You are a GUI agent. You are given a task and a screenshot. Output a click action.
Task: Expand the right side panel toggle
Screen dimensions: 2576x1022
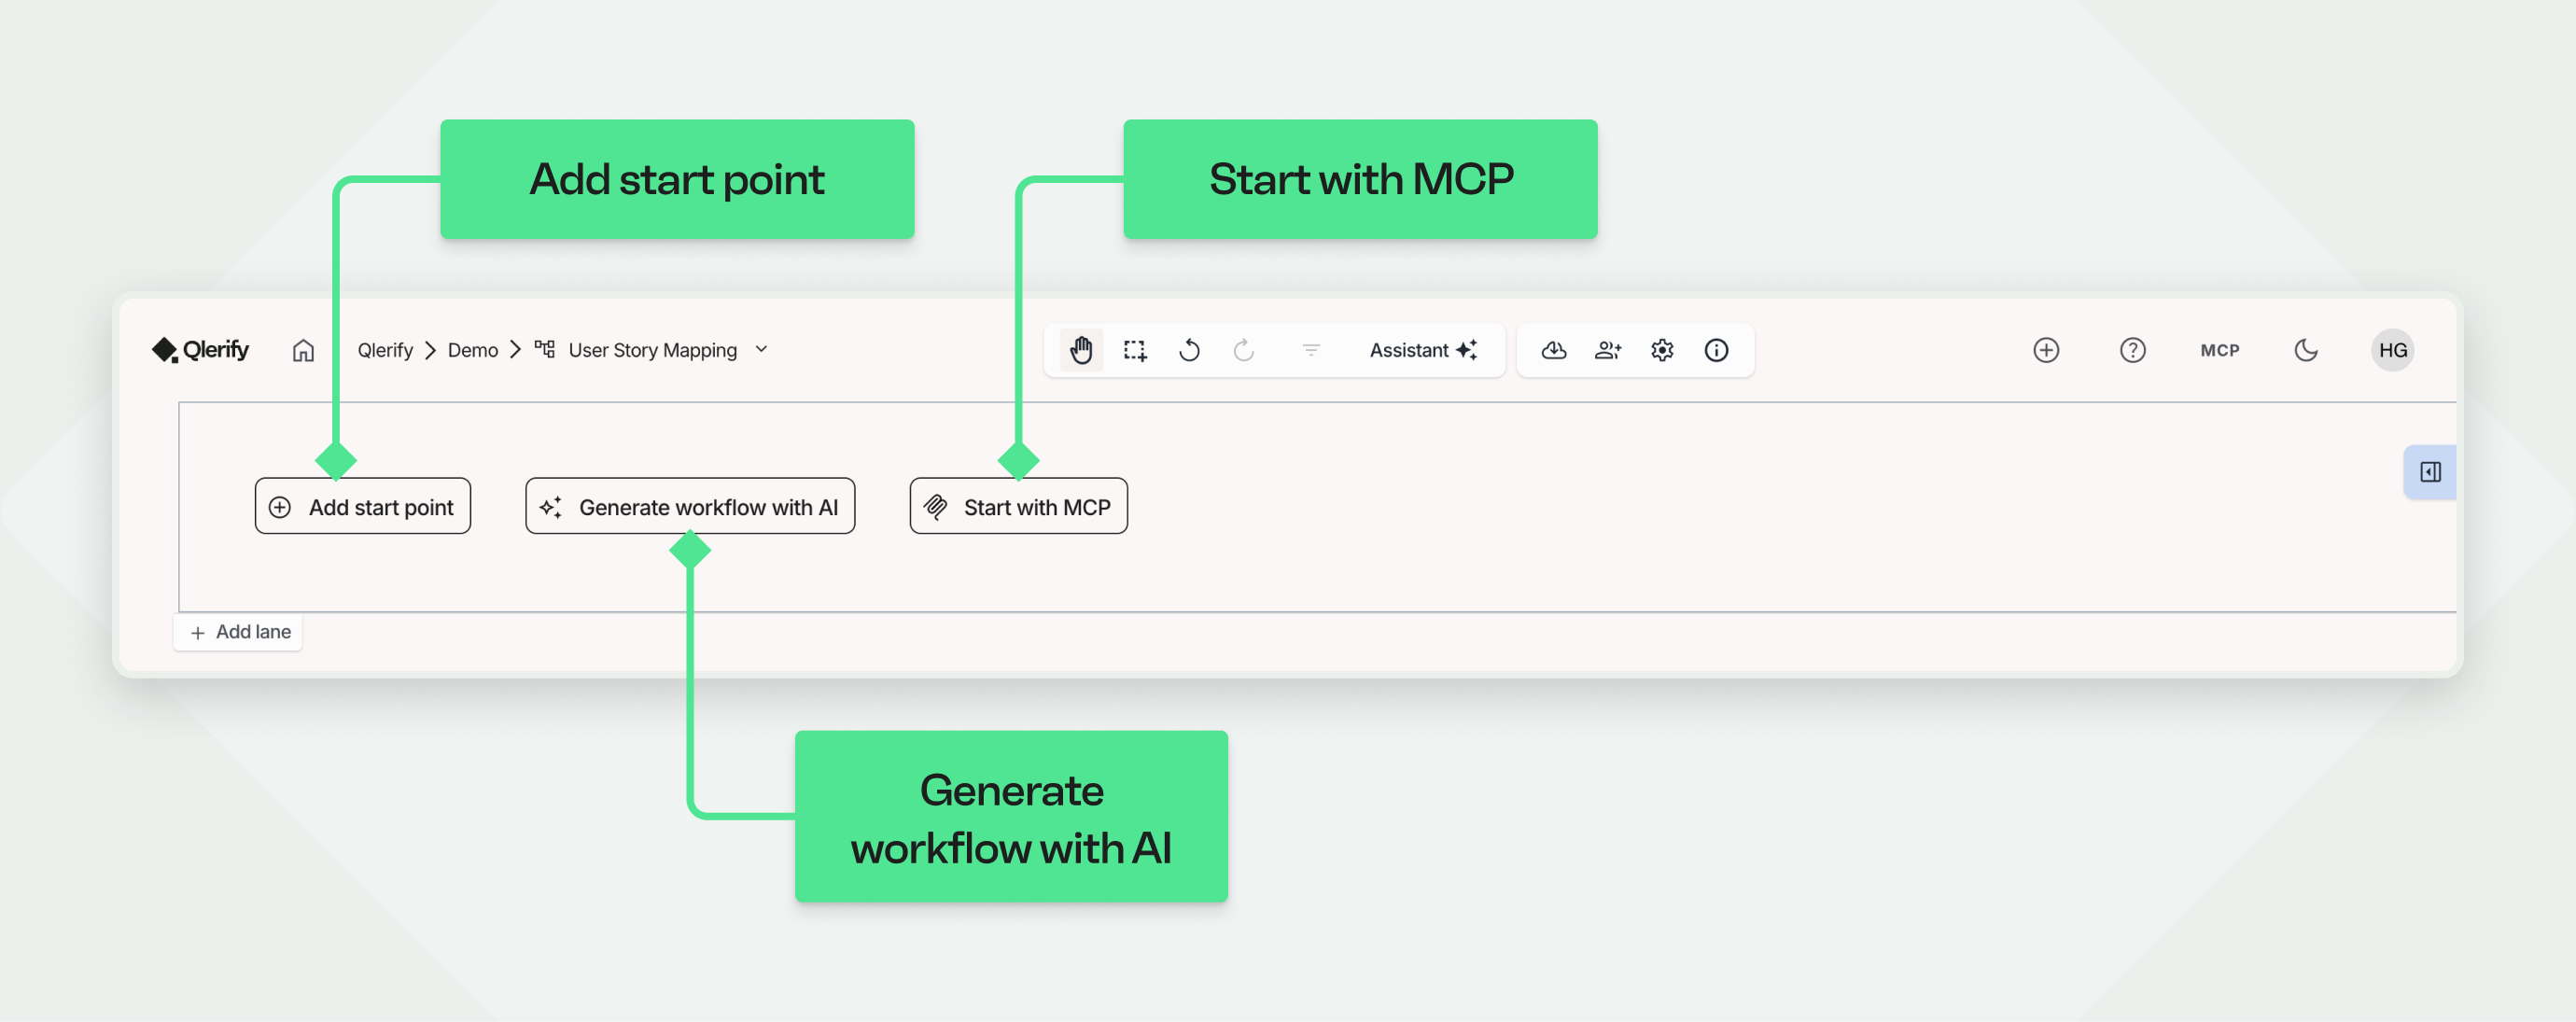point(2430,472)
